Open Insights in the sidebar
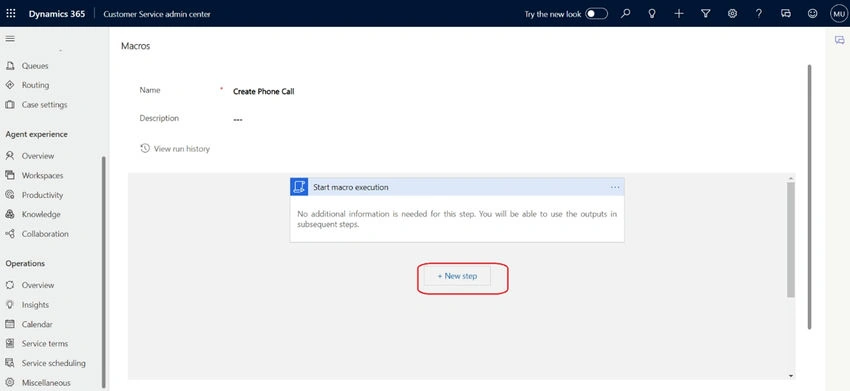The height and width of the screenshot is (391, 850). click(35, 305)
